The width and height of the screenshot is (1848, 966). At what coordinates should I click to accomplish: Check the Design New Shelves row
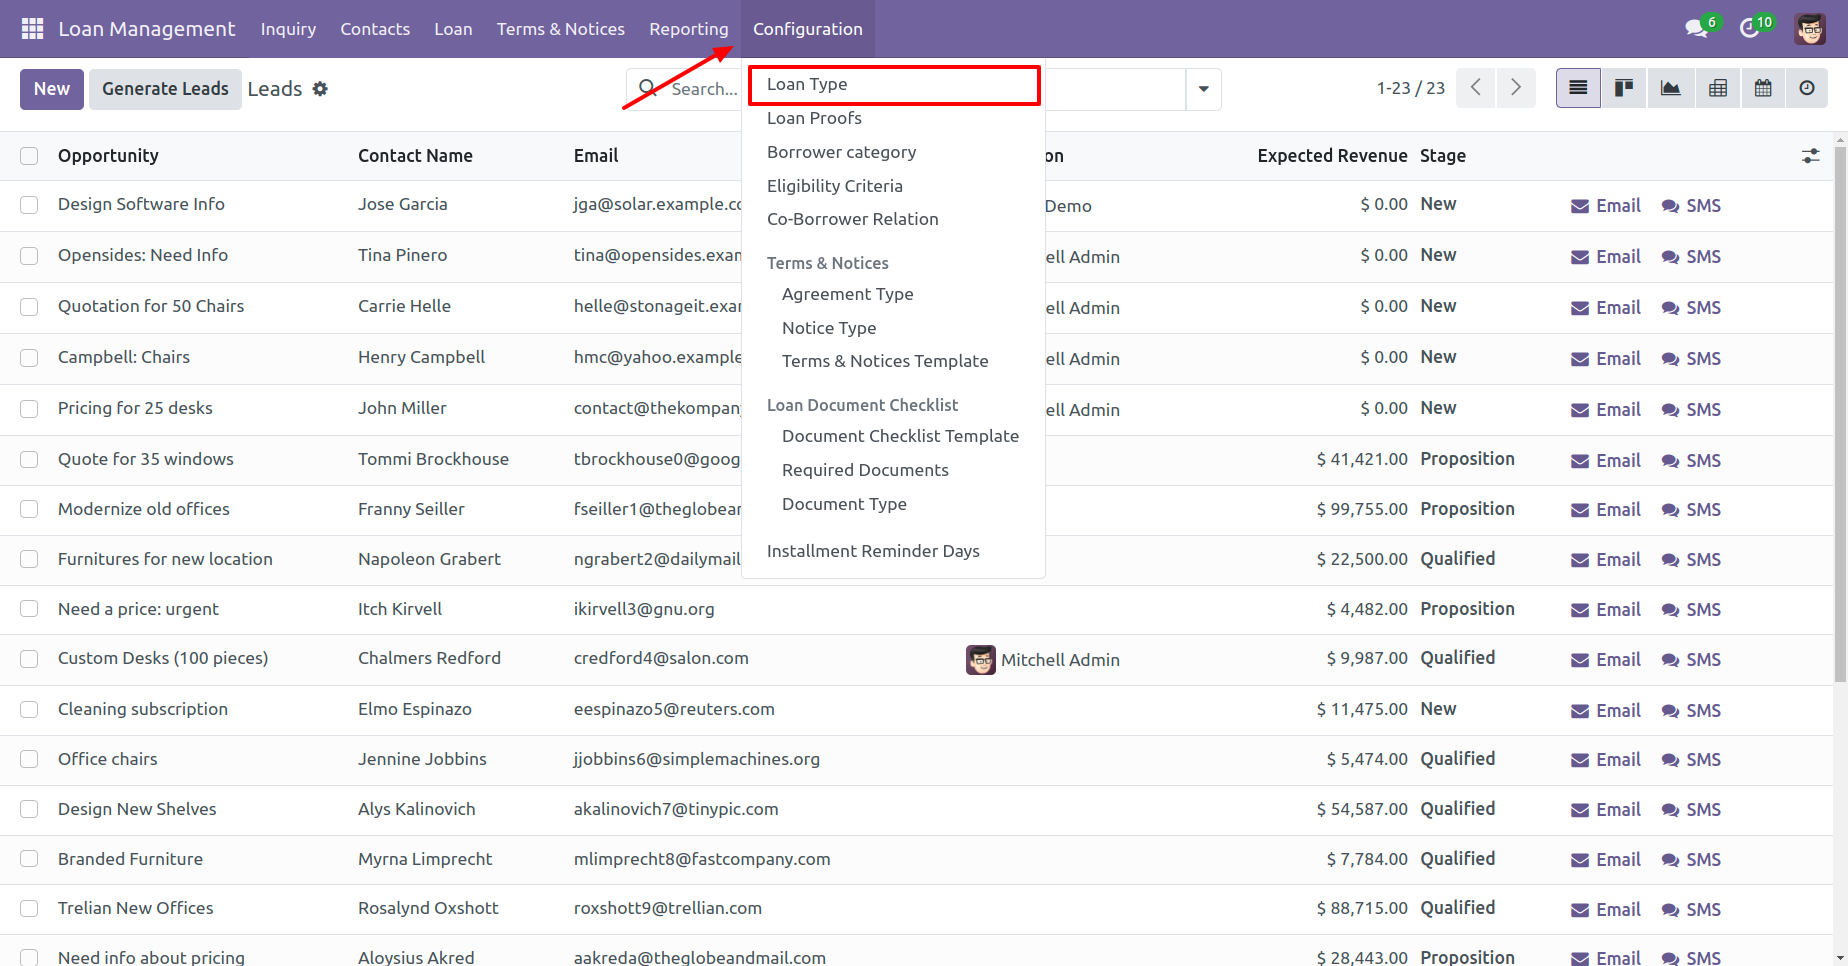tap(29, 809)
